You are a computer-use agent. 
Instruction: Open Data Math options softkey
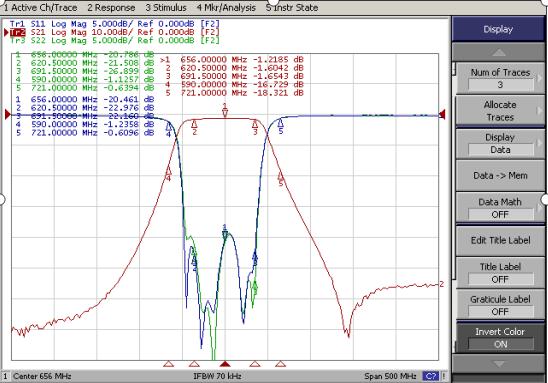tap(500, 208)
